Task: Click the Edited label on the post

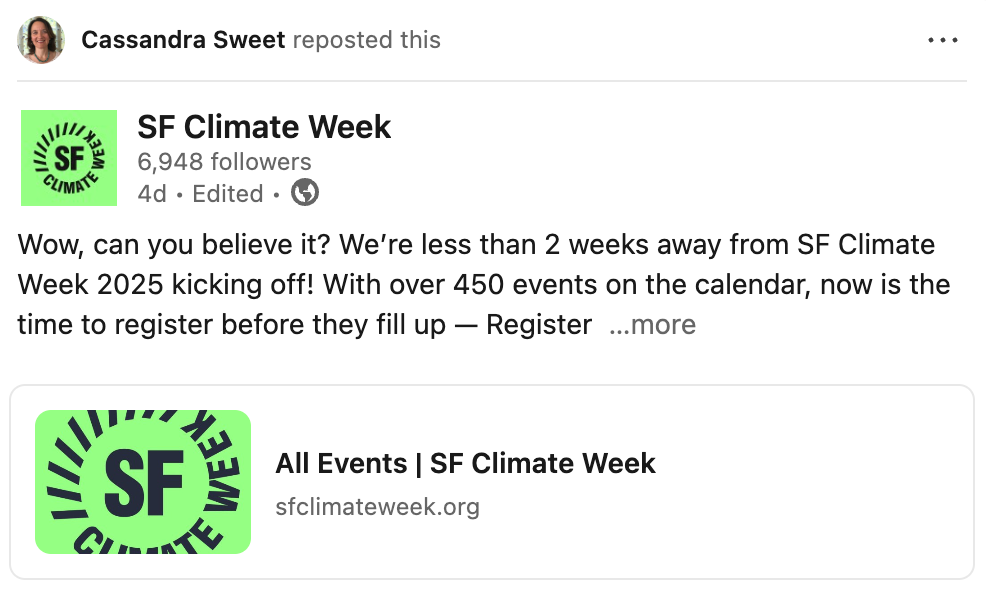Action: click(228, 194)
